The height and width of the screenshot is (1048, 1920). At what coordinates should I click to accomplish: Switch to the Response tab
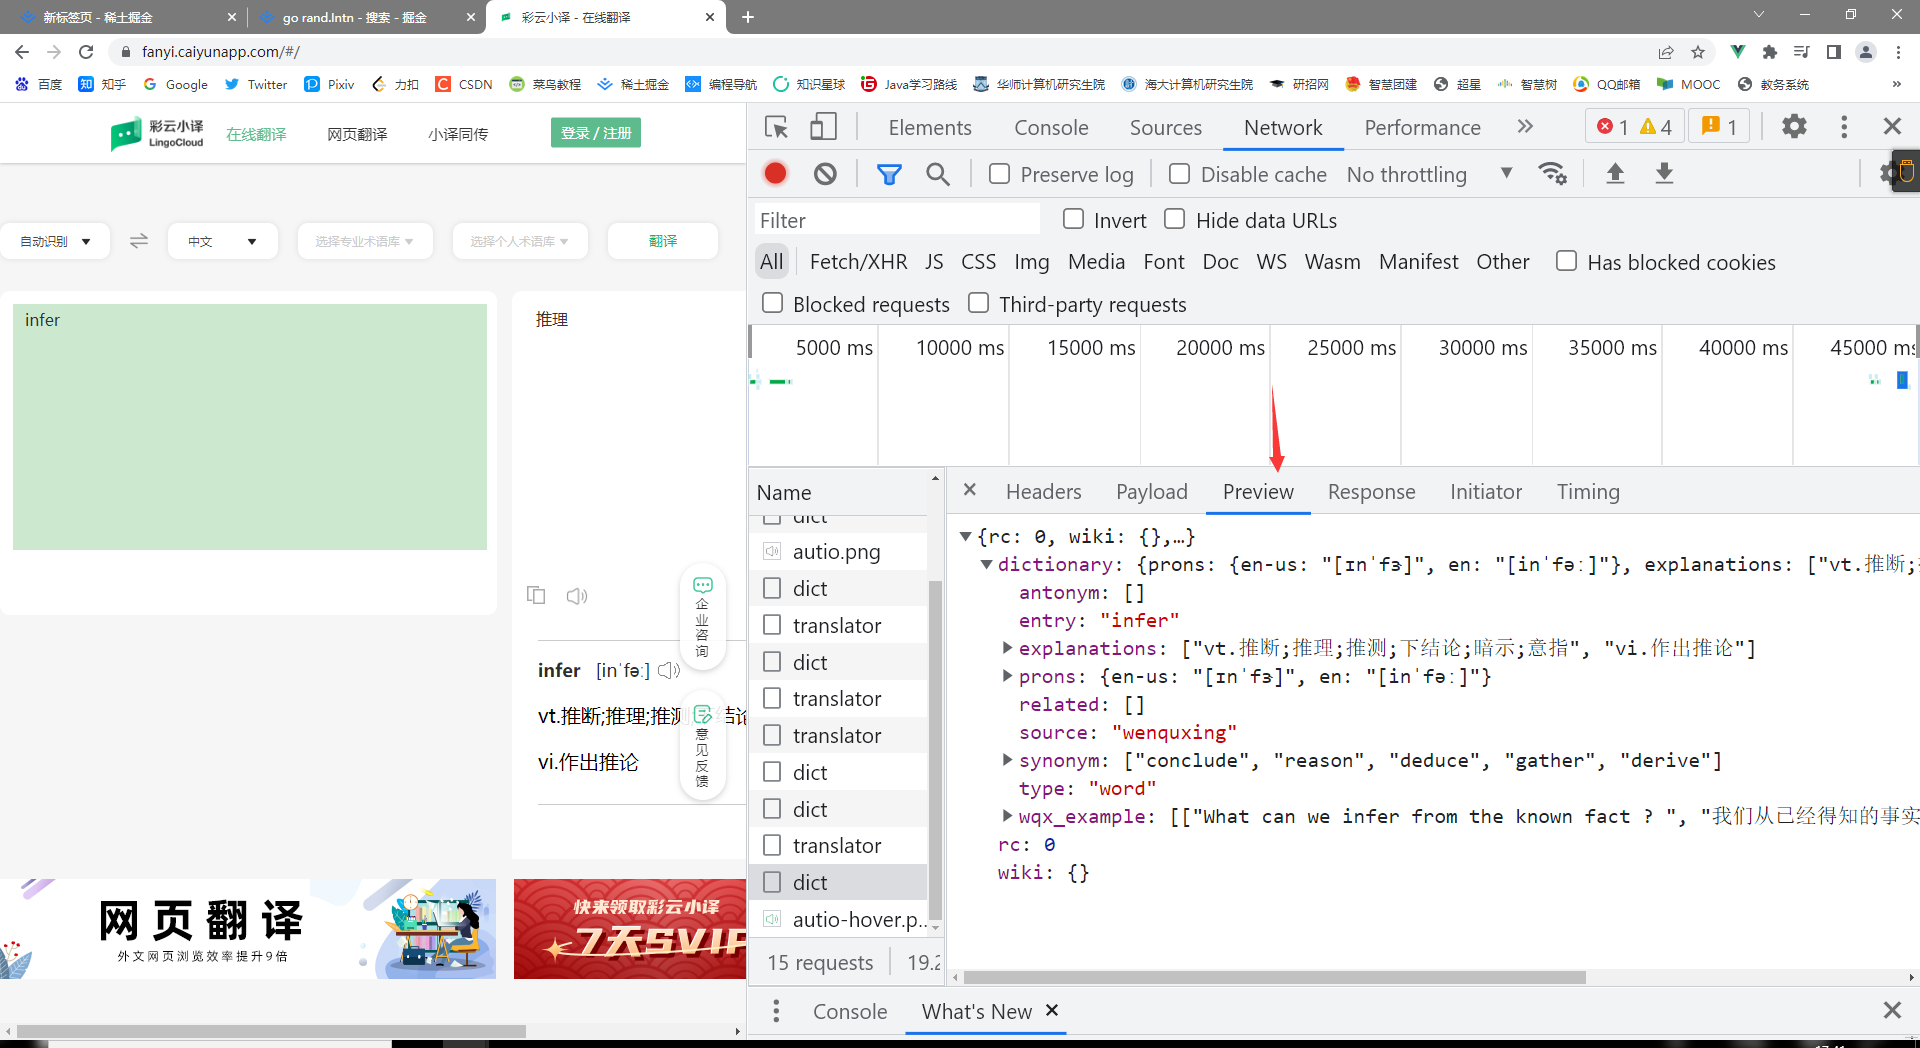point(1371,492)
